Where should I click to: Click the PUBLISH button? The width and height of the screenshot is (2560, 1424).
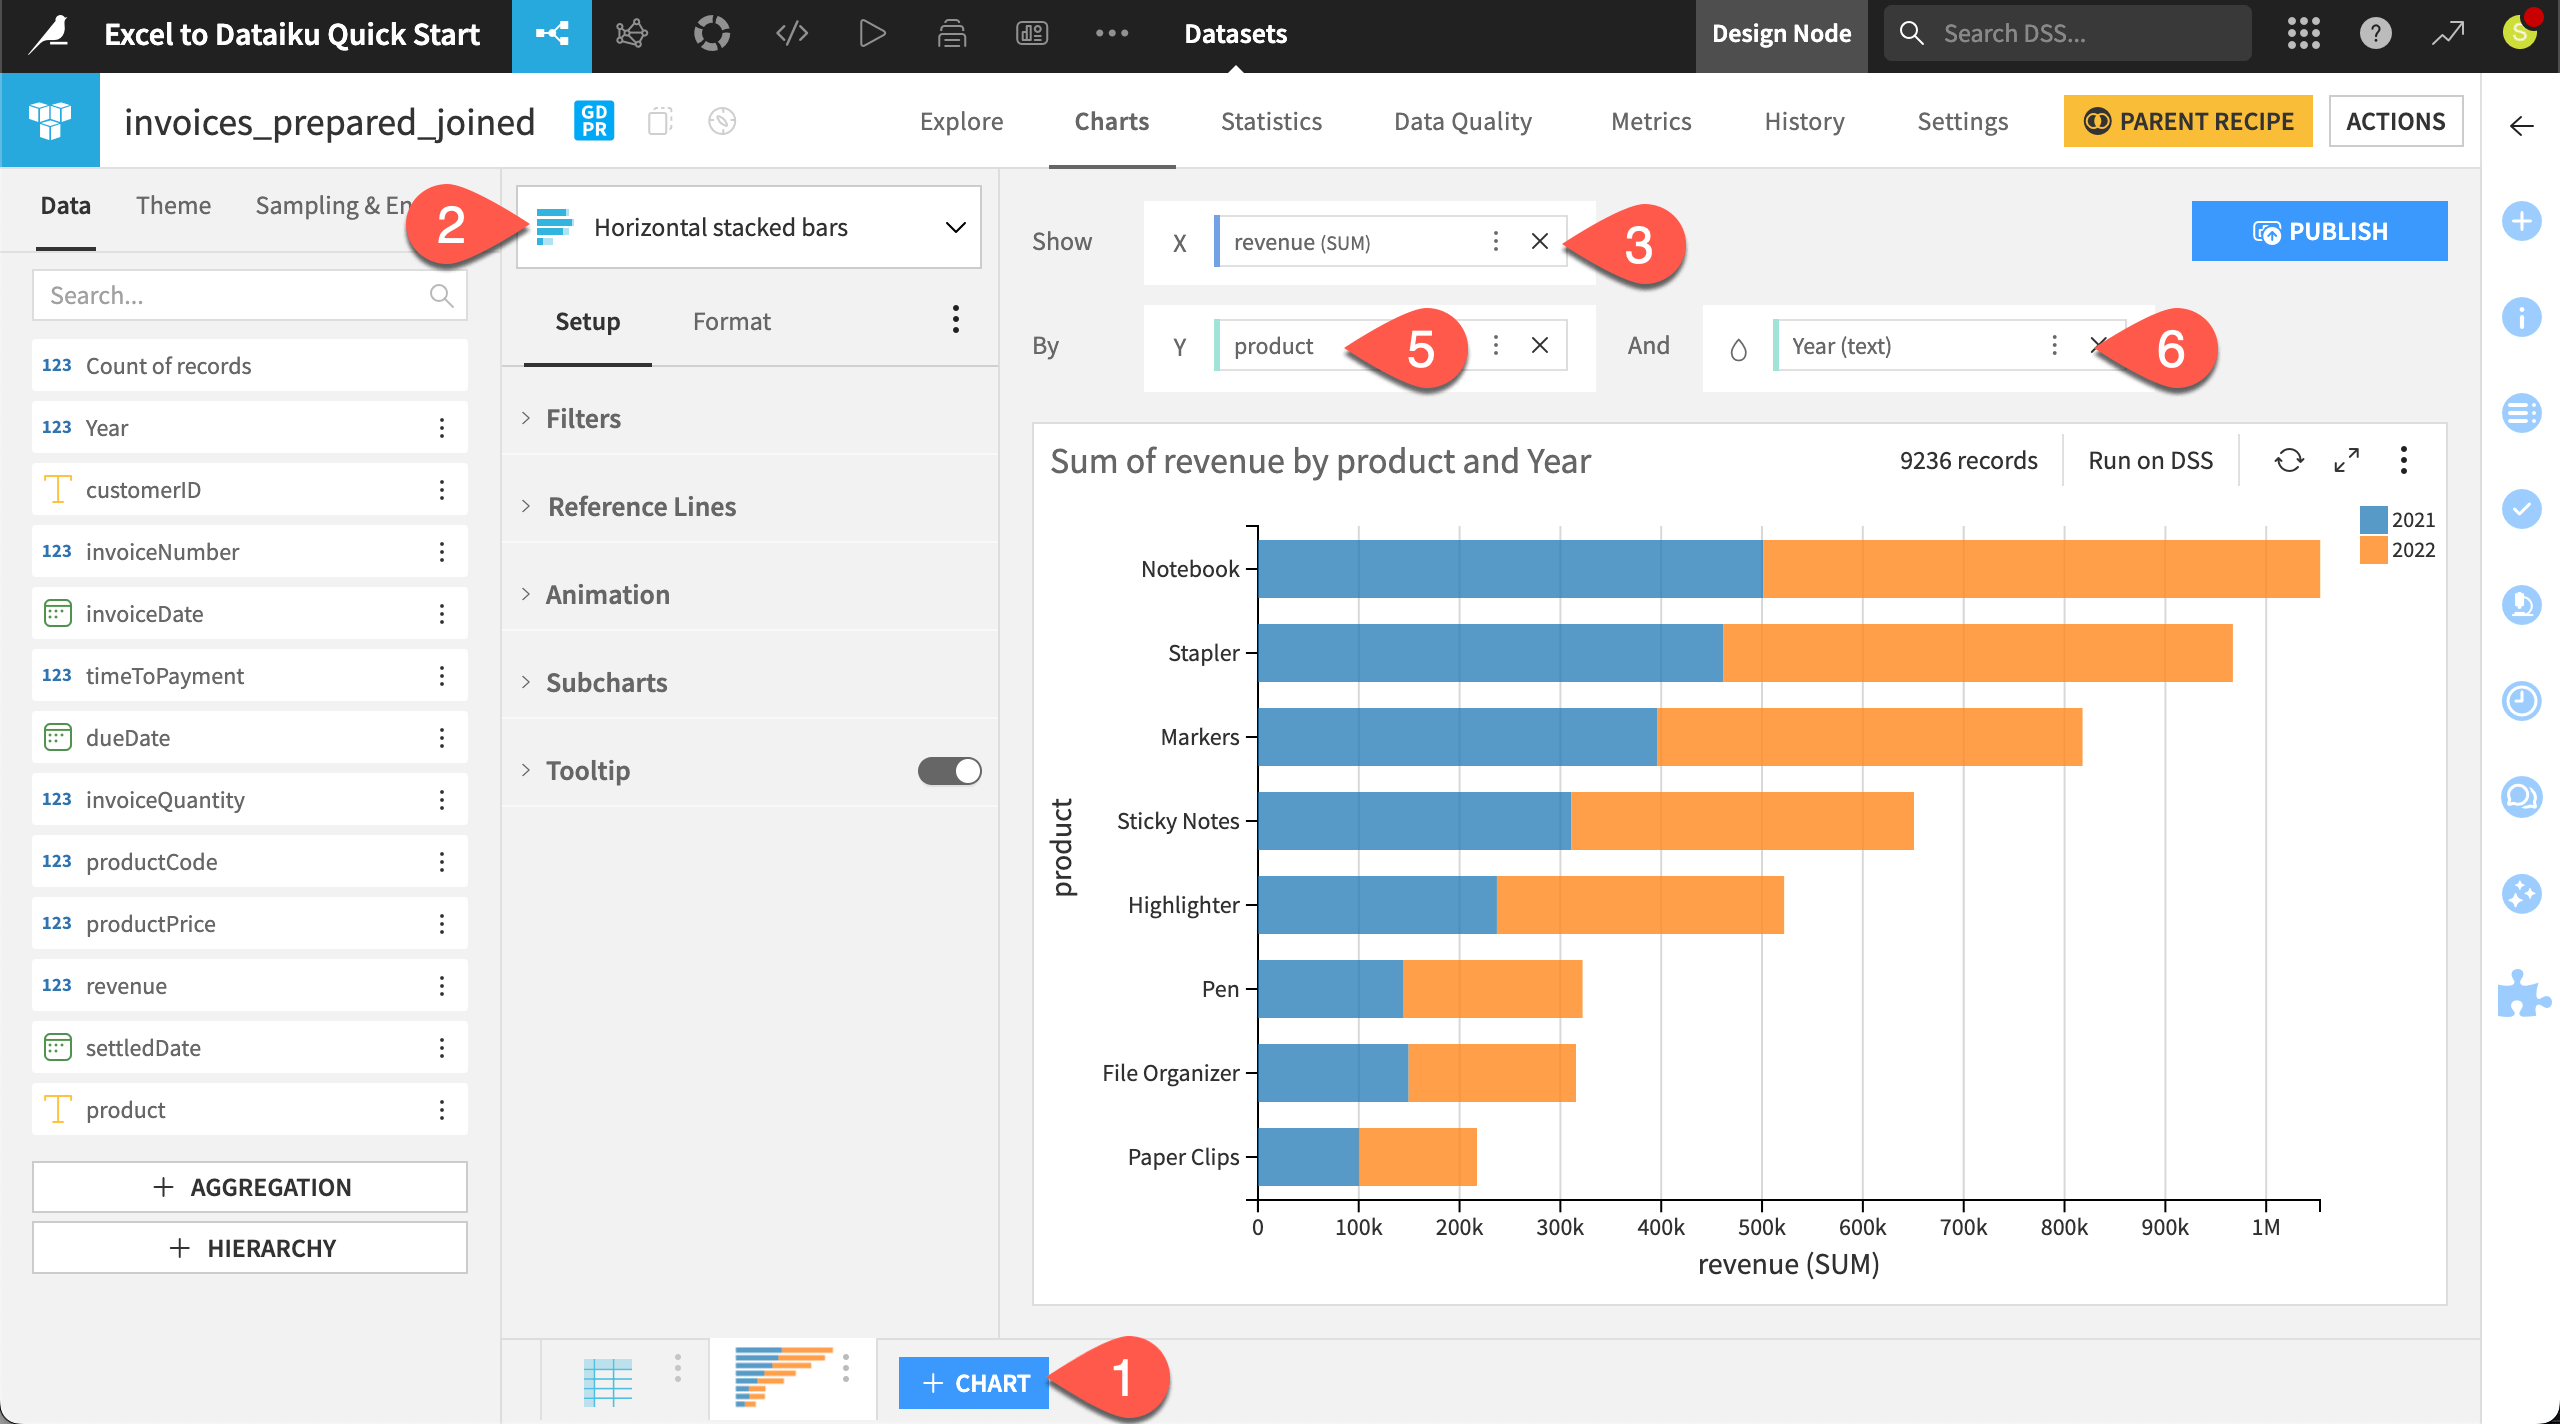click(x=2319, y=230)
